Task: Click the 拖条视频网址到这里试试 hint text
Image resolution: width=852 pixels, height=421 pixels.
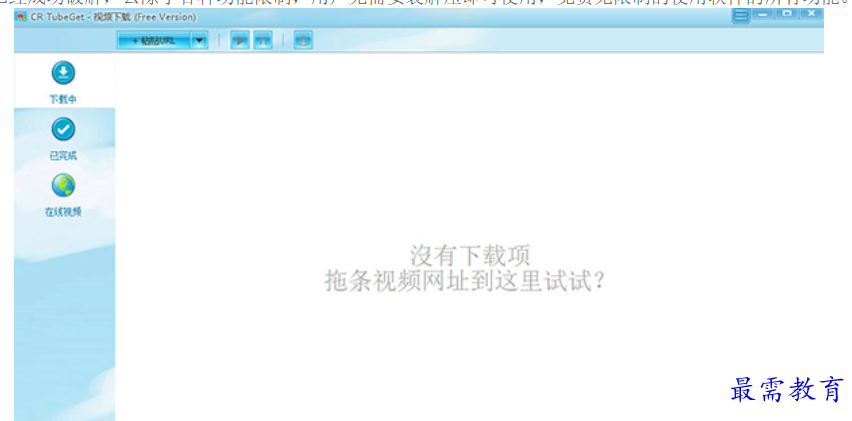Action: coord(465,281)
